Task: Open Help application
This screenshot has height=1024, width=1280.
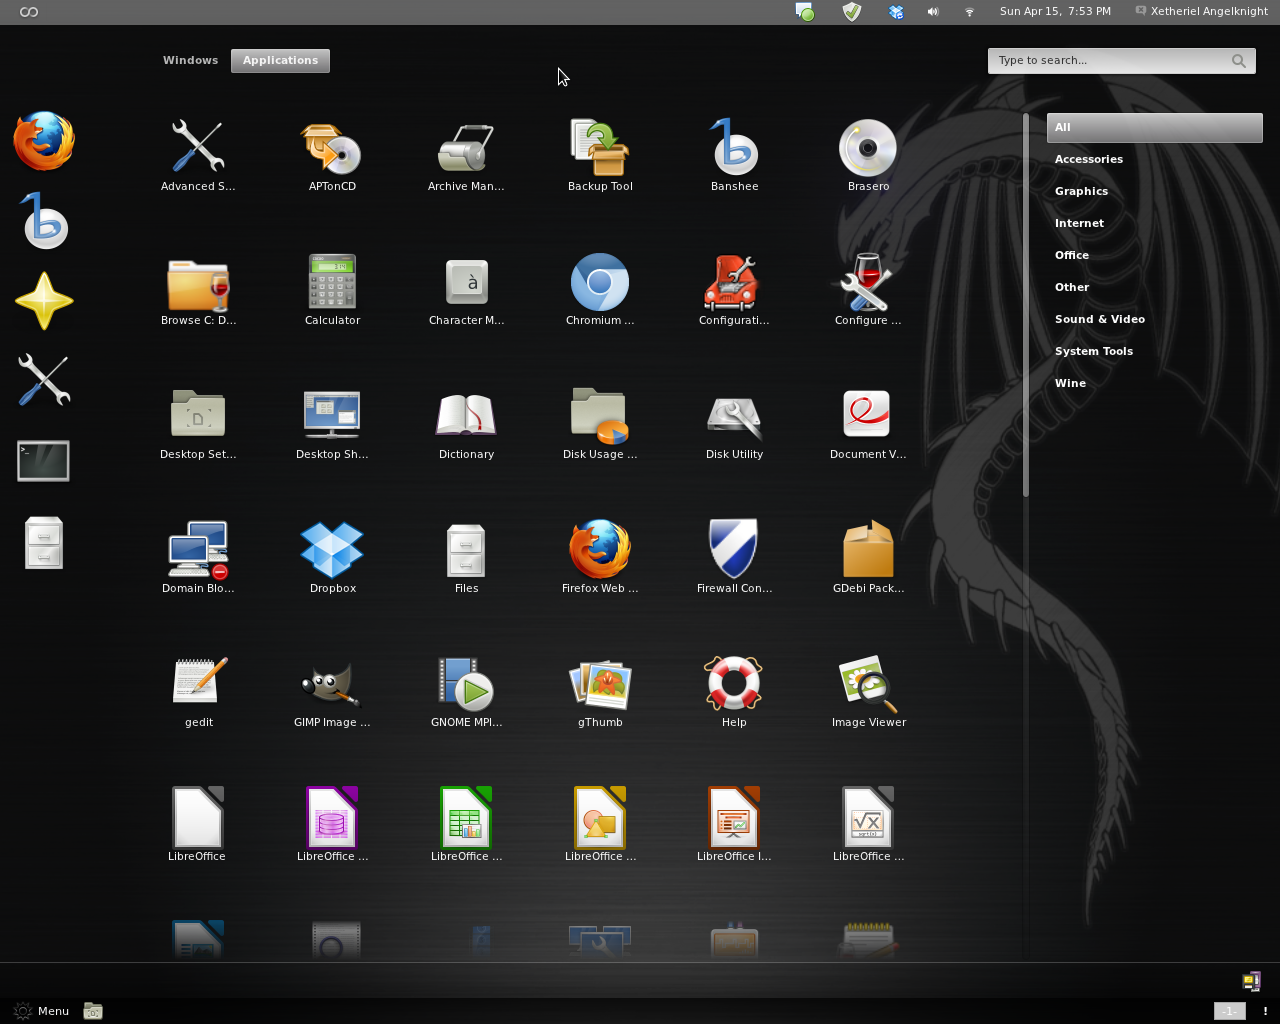Action: (734, 682)
